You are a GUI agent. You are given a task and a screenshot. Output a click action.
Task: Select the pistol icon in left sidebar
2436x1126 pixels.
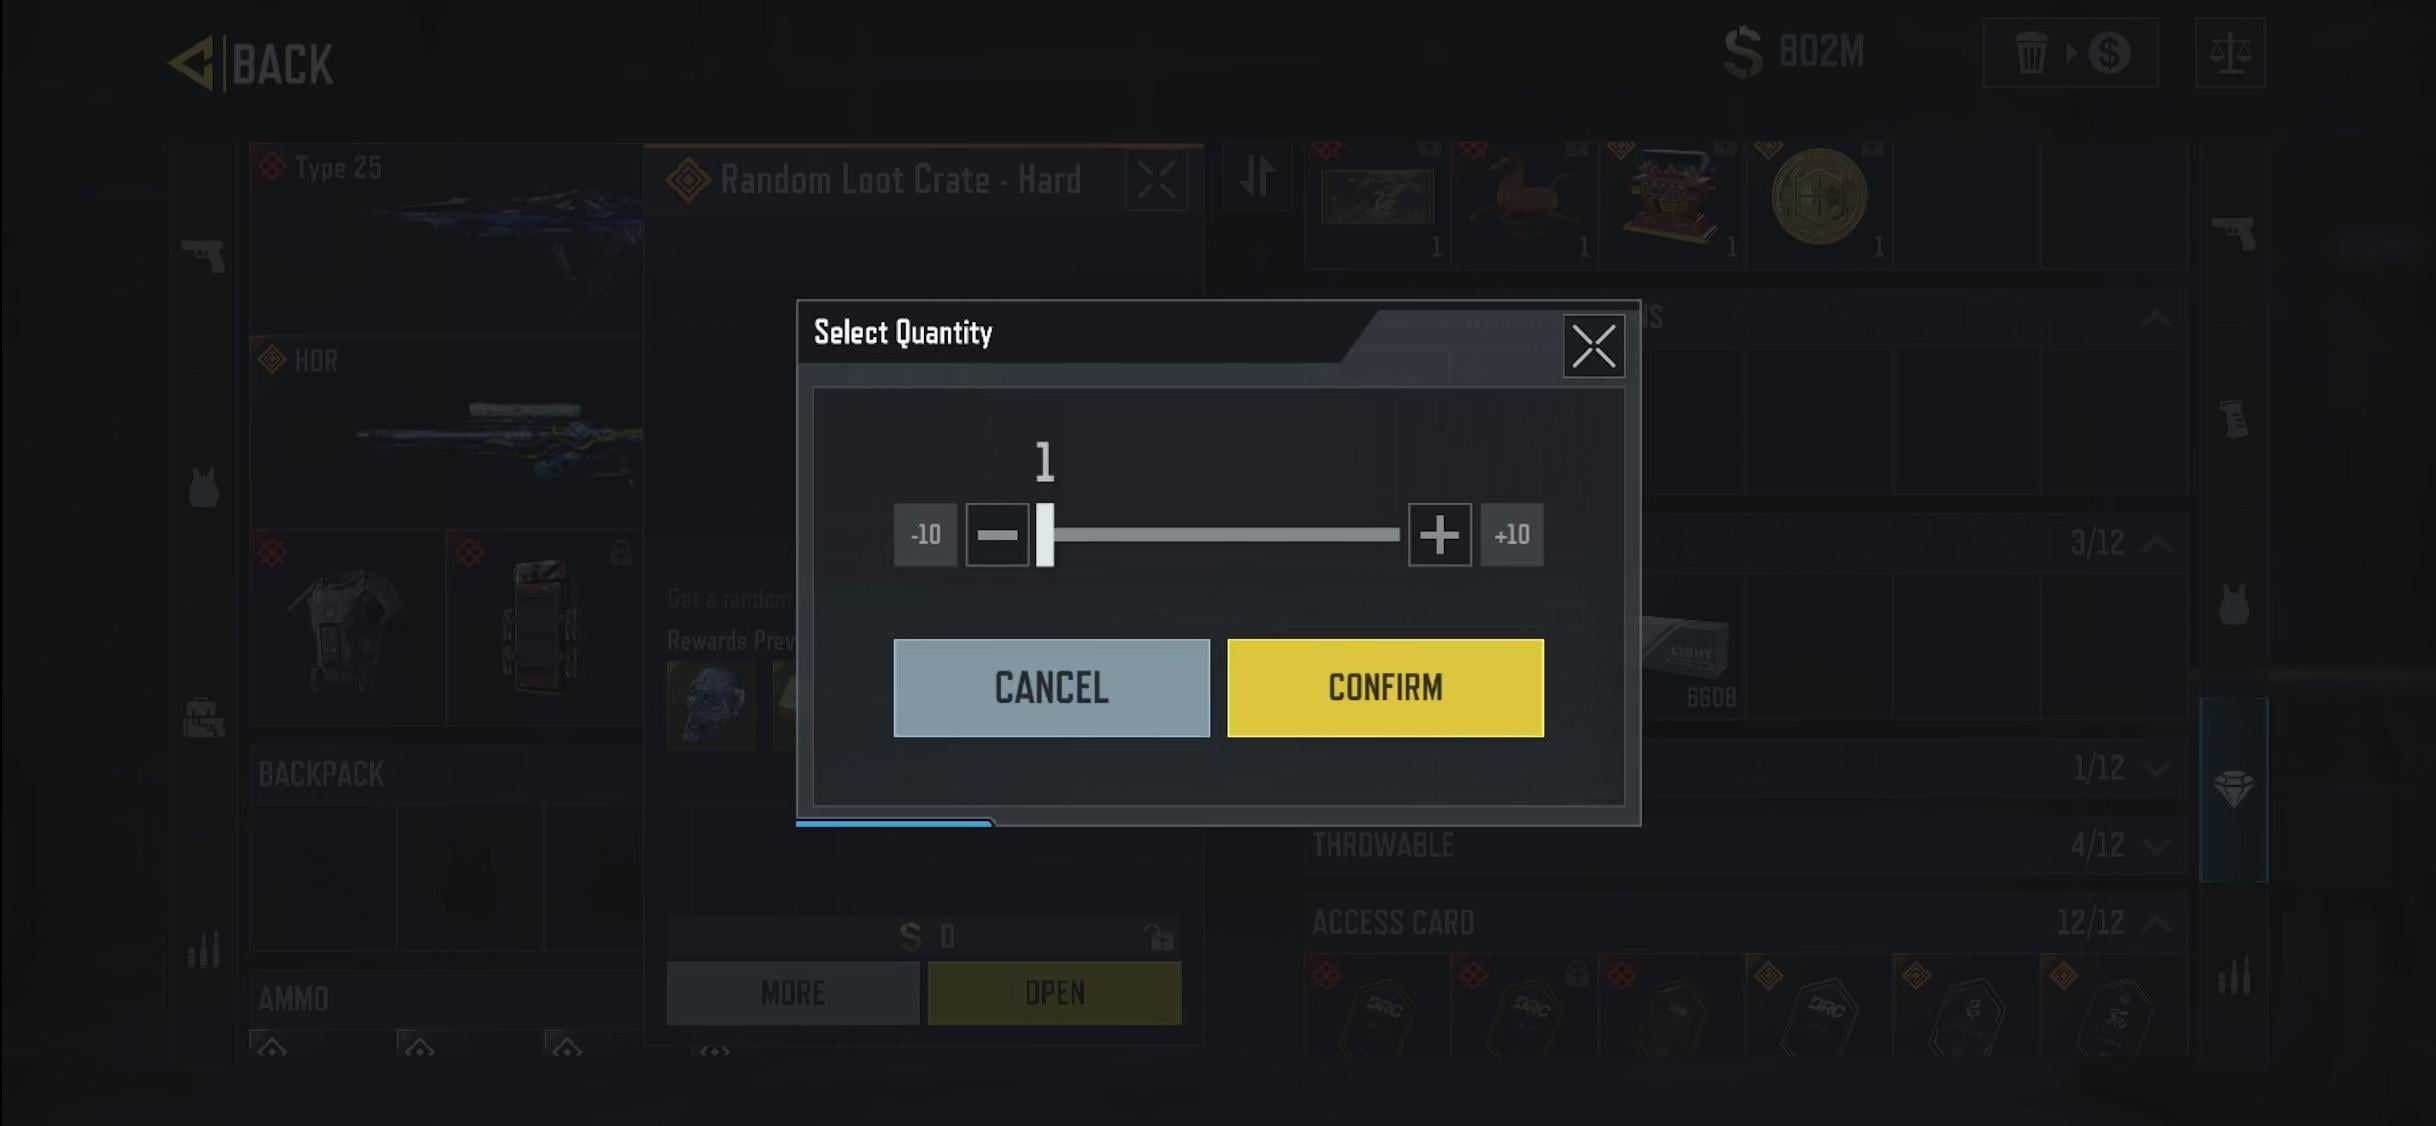click(203, 256)
